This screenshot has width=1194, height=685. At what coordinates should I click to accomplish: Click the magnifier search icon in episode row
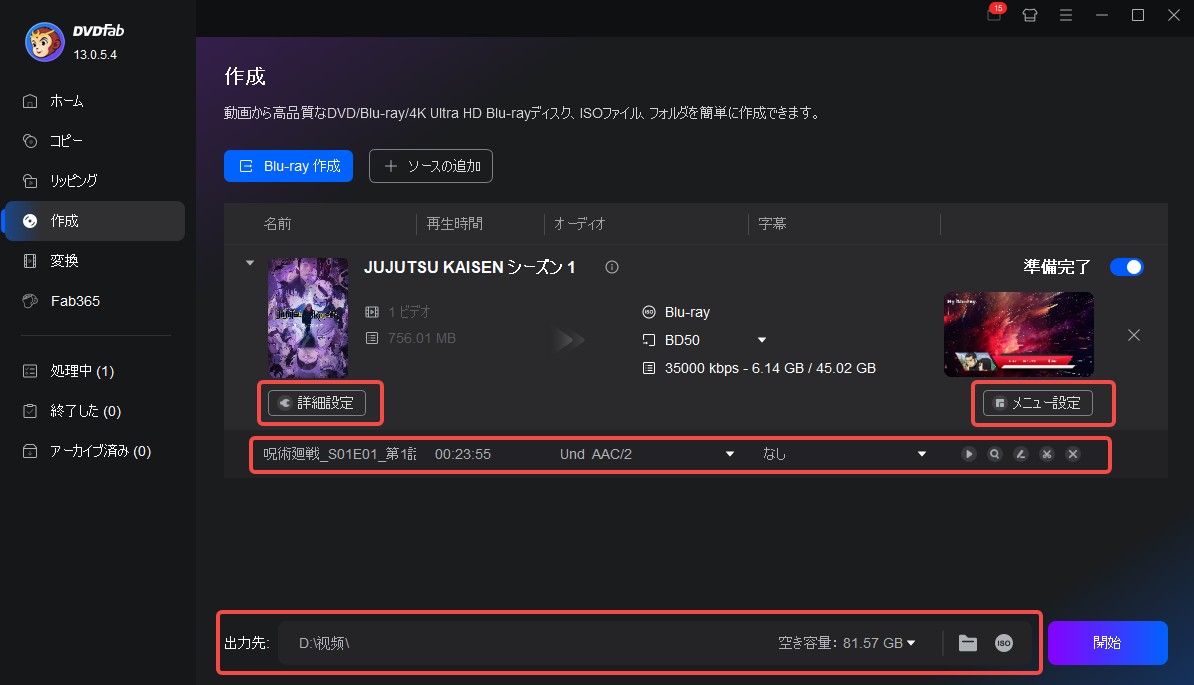click(x=995, y=454)
